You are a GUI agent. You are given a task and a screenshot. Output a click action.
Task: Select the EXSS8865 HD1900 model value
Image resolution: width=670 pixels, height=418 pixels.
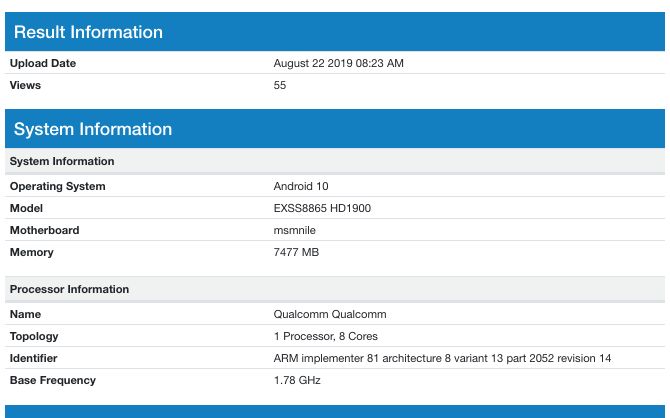pos(320,209)
